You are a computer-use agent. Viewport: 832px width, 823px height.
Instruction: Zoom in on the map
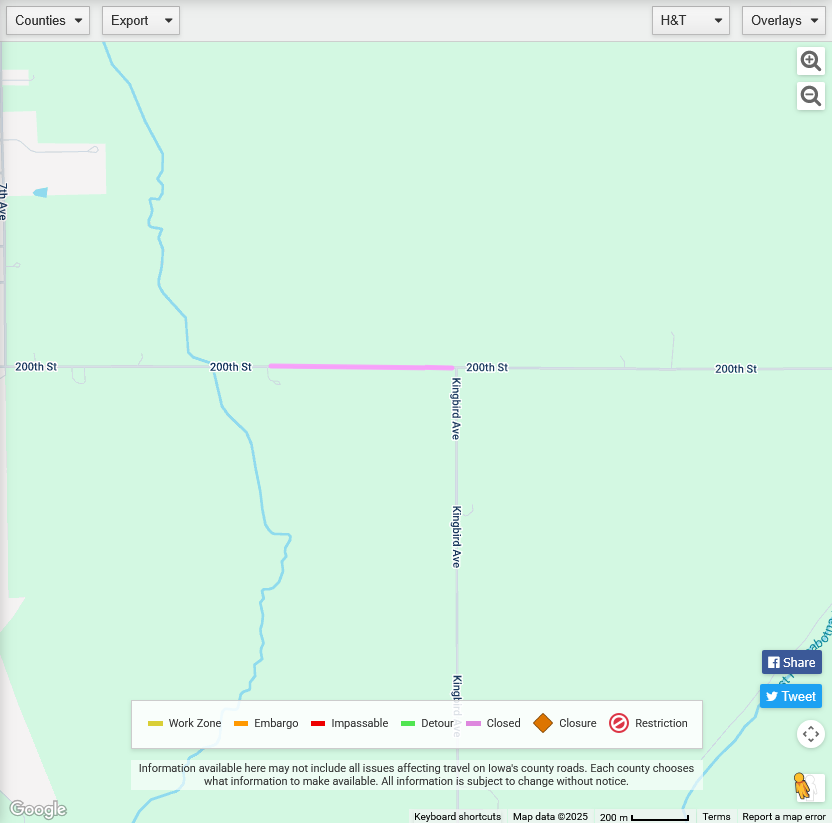pos(811,61)
